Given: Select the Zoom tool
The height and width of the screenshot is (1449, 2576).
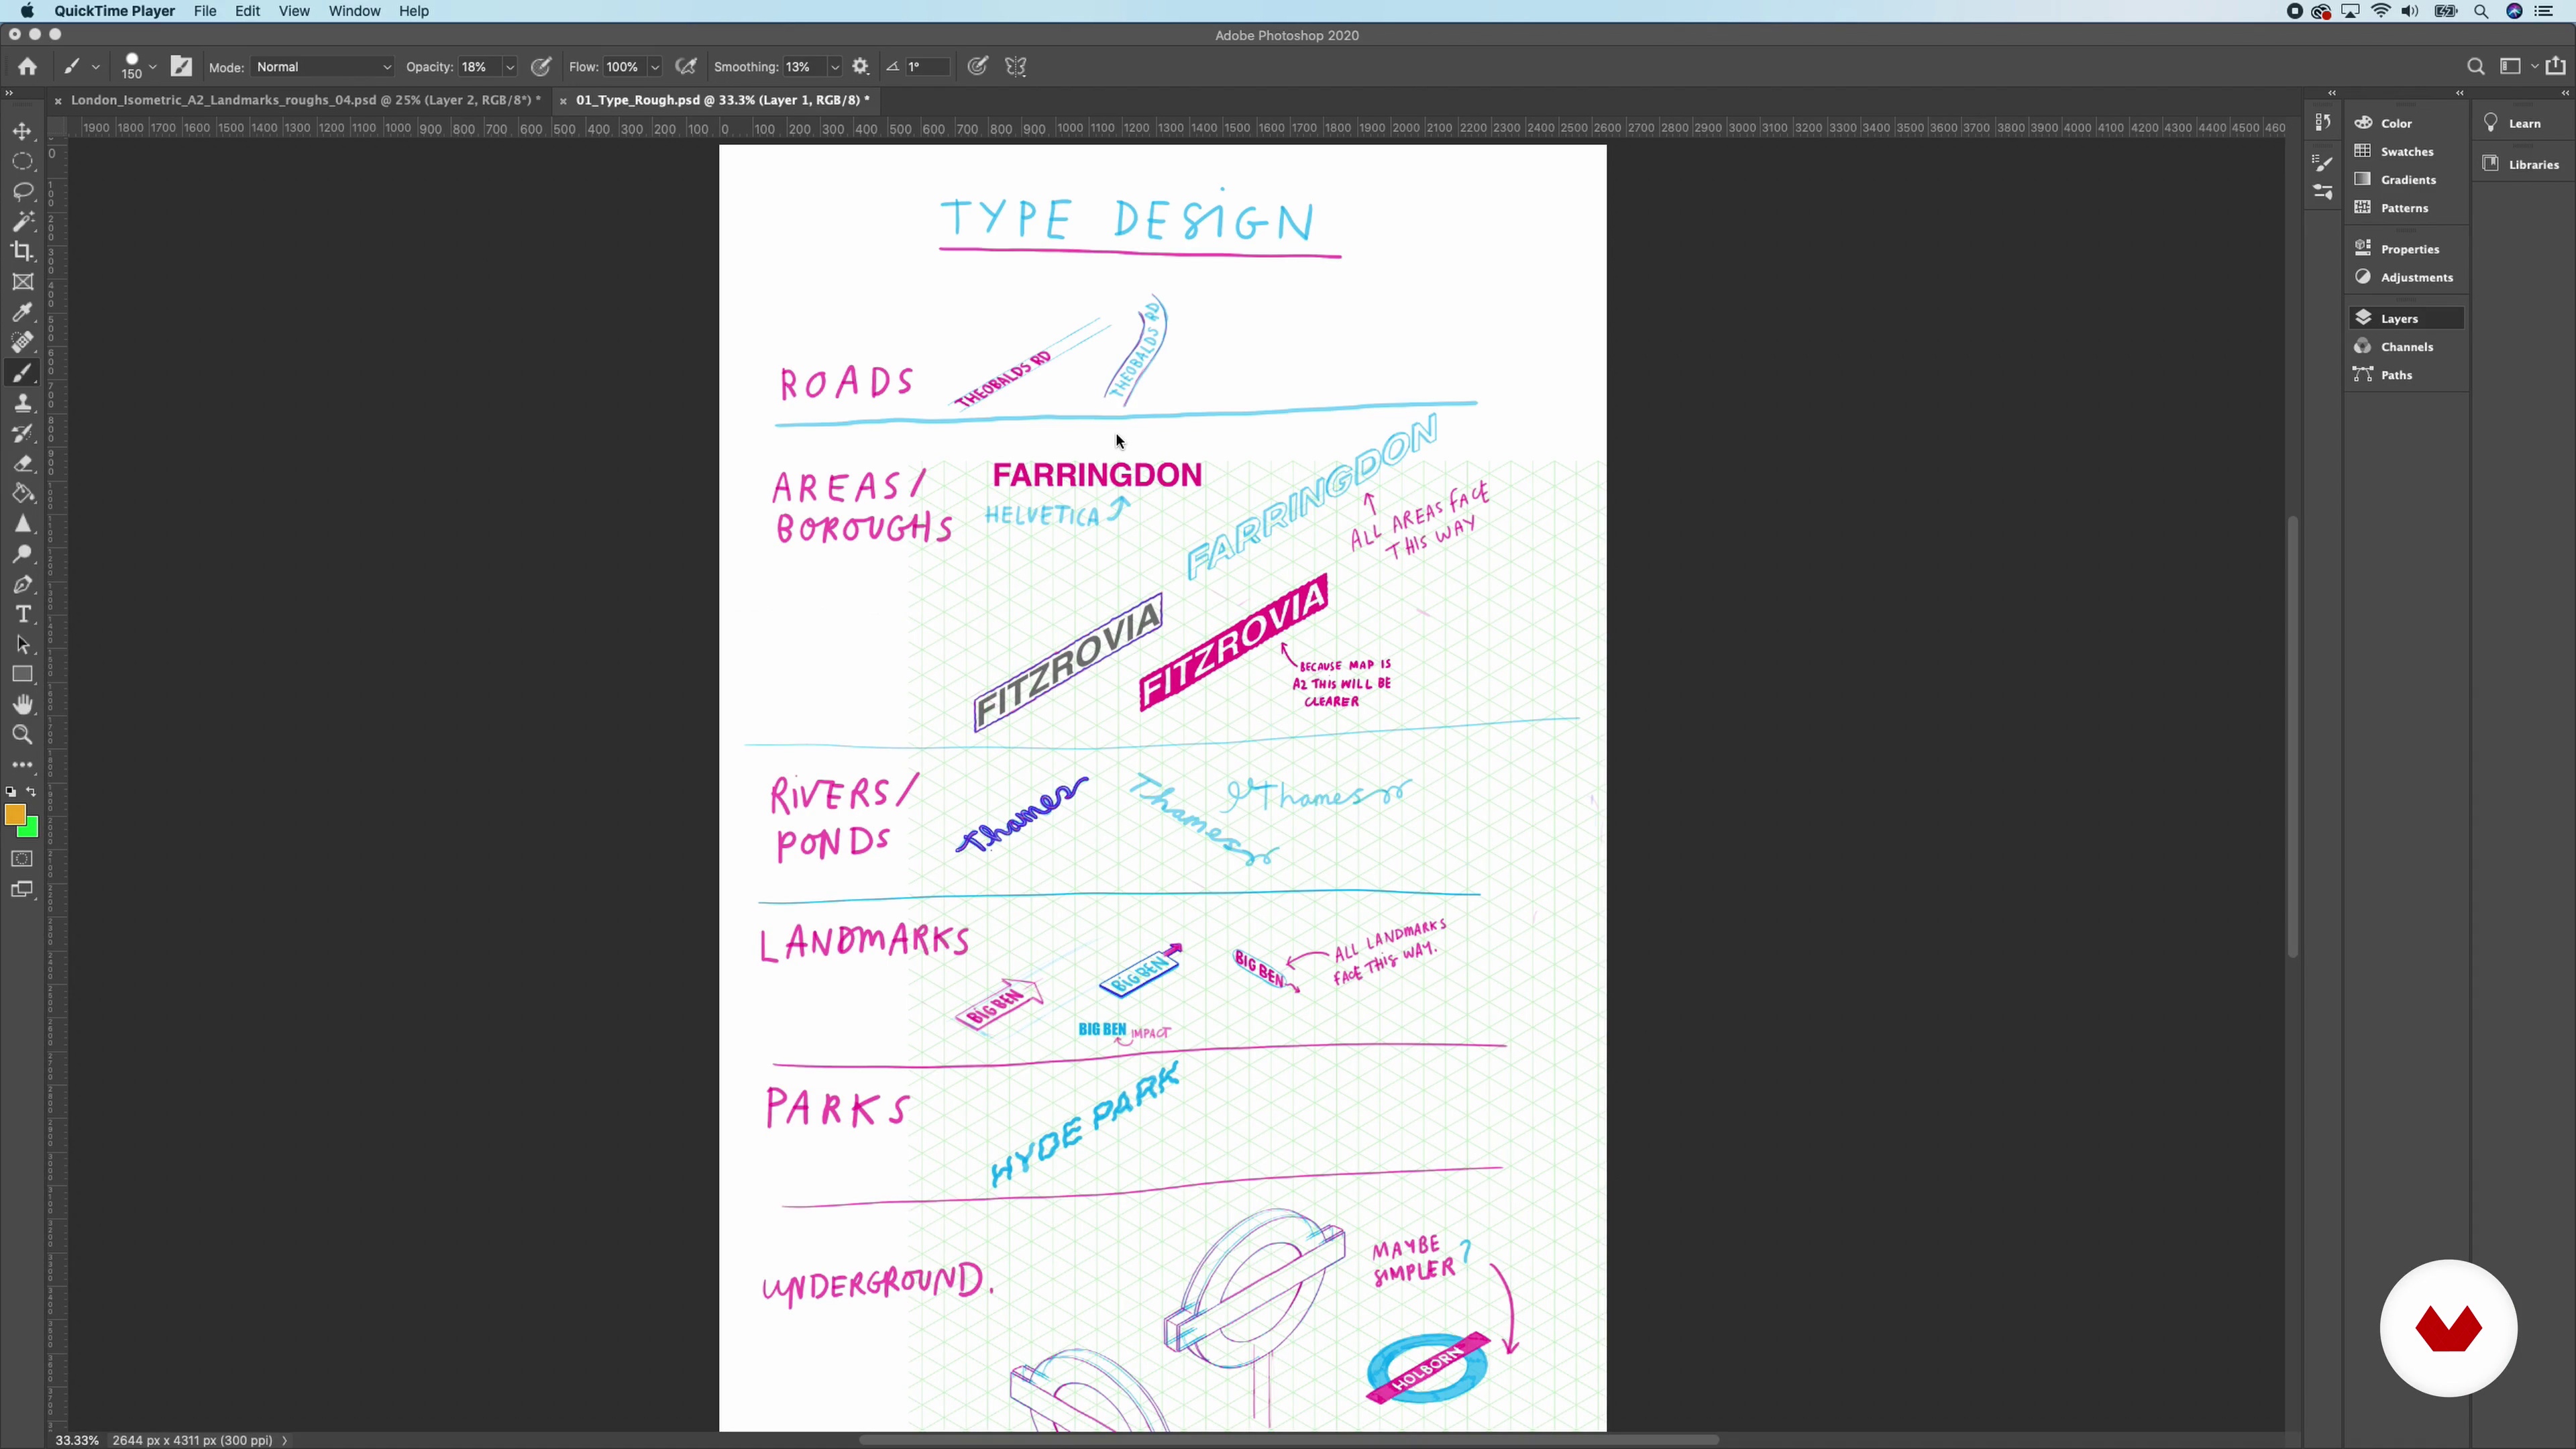Looking at the screenshot, I should coord(22,735).
